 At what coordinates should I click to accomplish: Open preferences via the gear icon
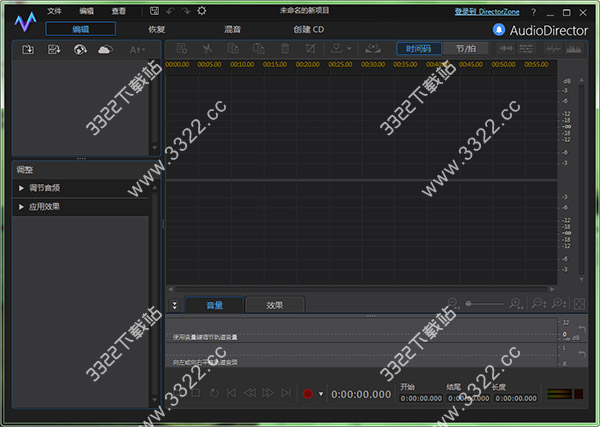[x=202, y=11]
